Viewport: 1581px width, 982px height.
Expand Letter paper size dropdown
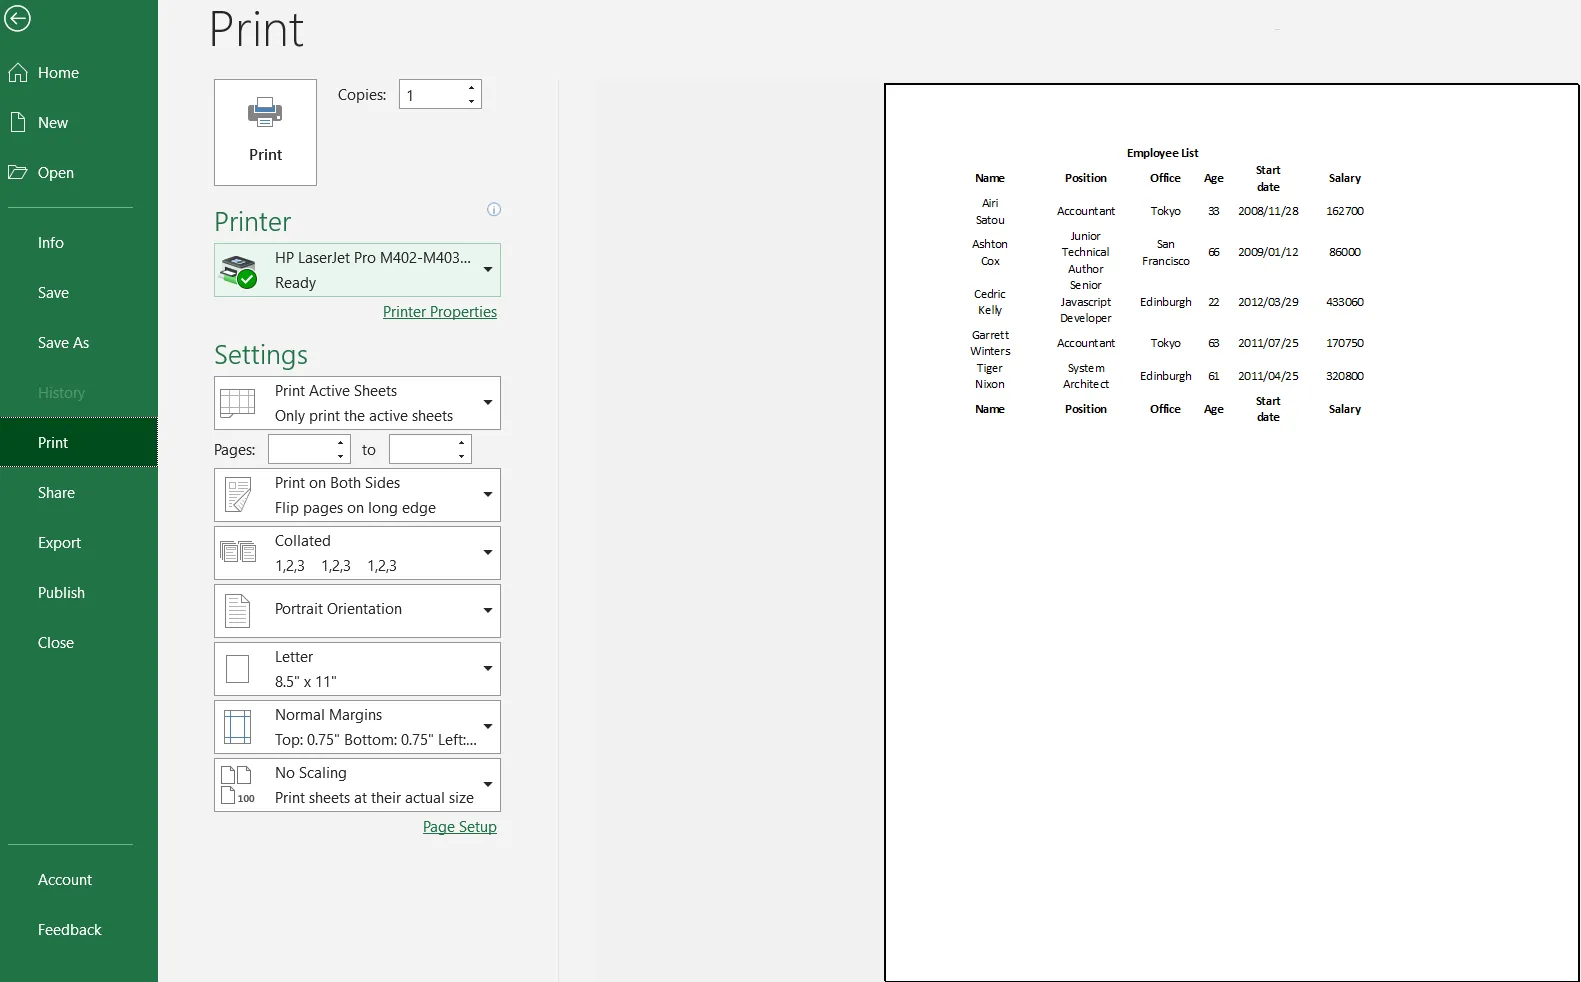[488, 669]
